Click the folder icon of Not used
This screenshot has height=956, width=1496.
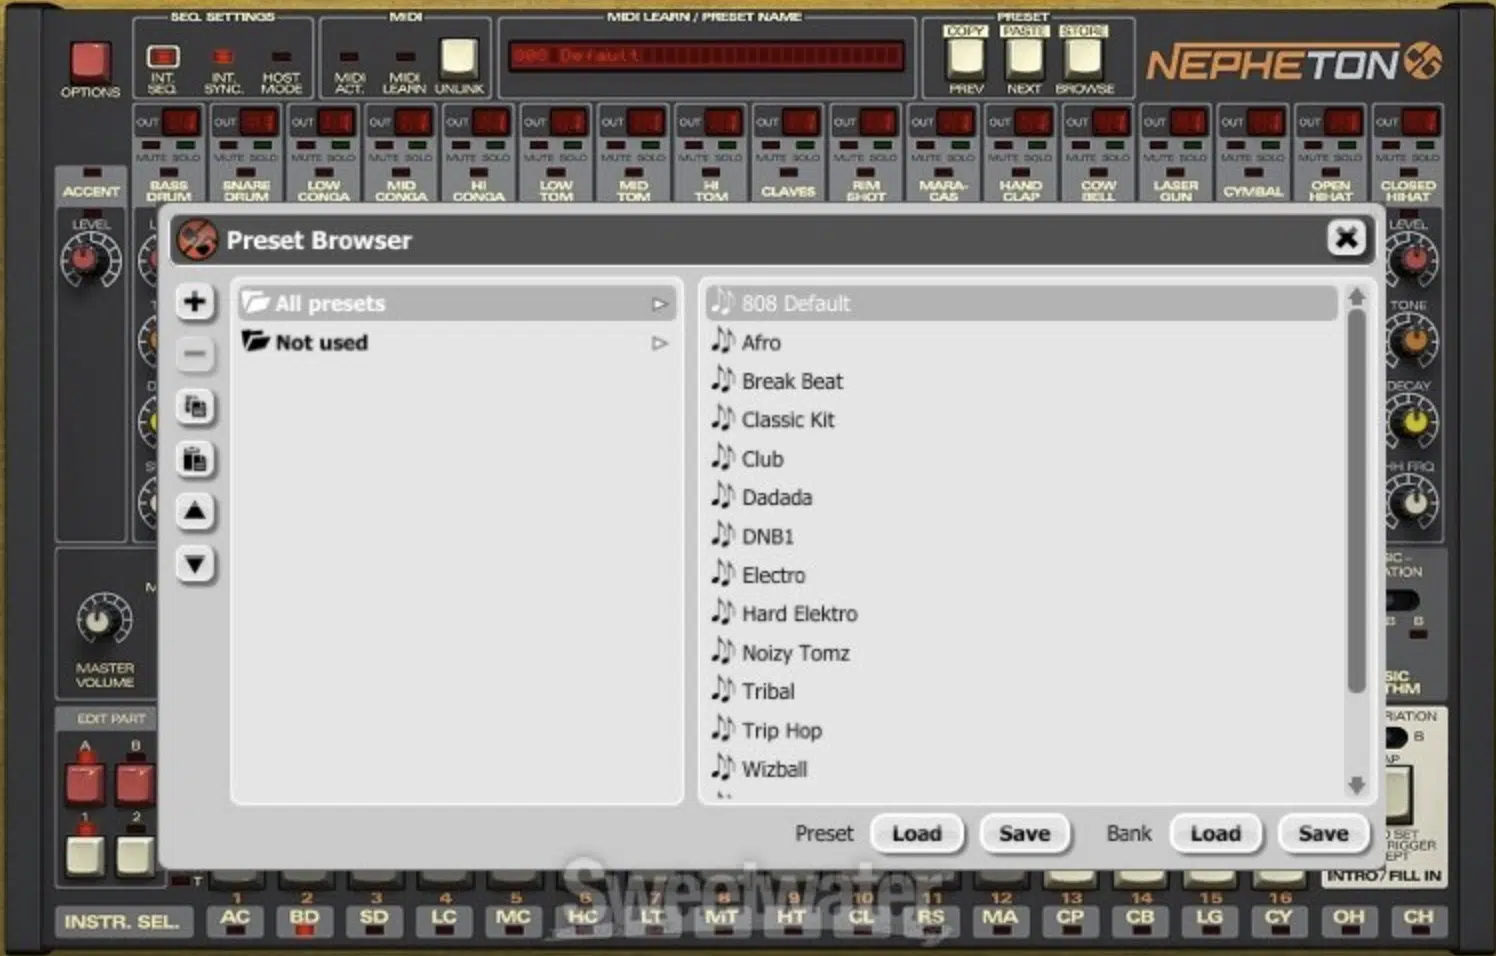coord(256,341)
